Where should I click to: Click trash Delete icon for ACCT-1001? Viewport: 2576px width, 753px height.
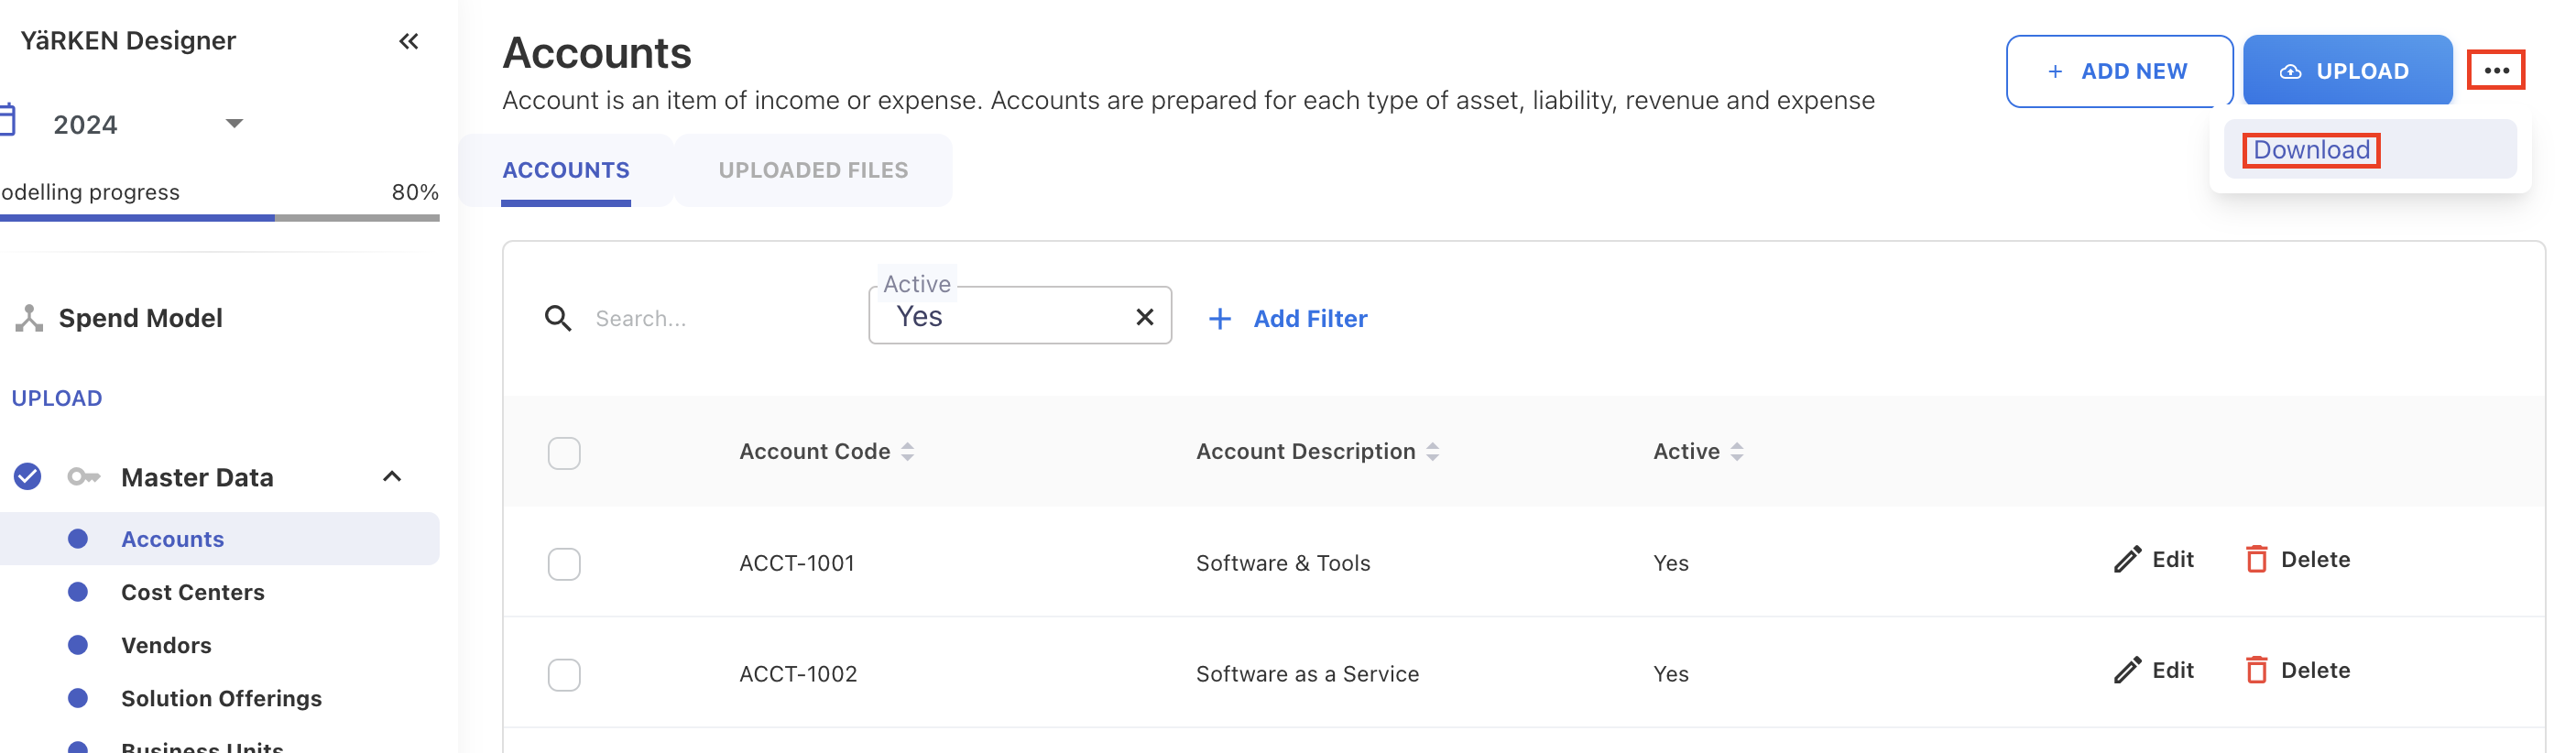click(2256, 559)
